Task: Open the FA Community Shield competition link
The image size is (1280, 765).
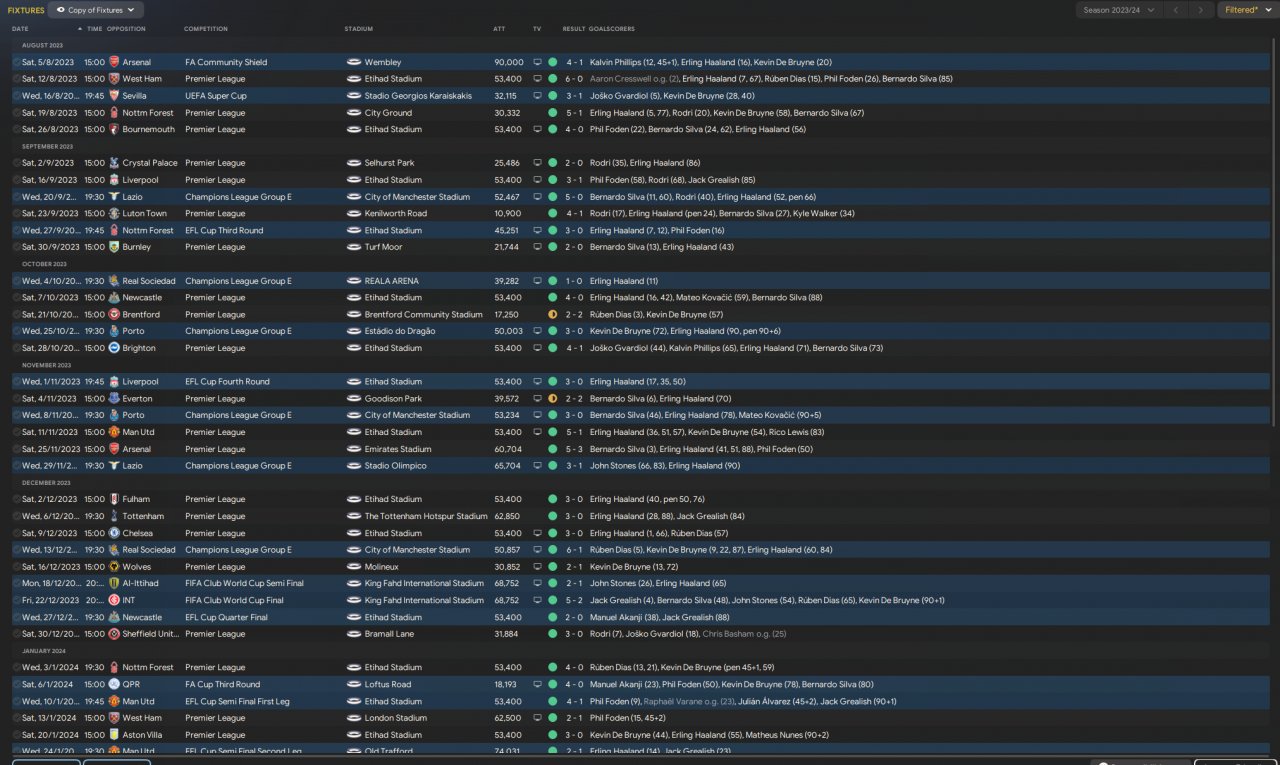Action: tap(226, 62)
